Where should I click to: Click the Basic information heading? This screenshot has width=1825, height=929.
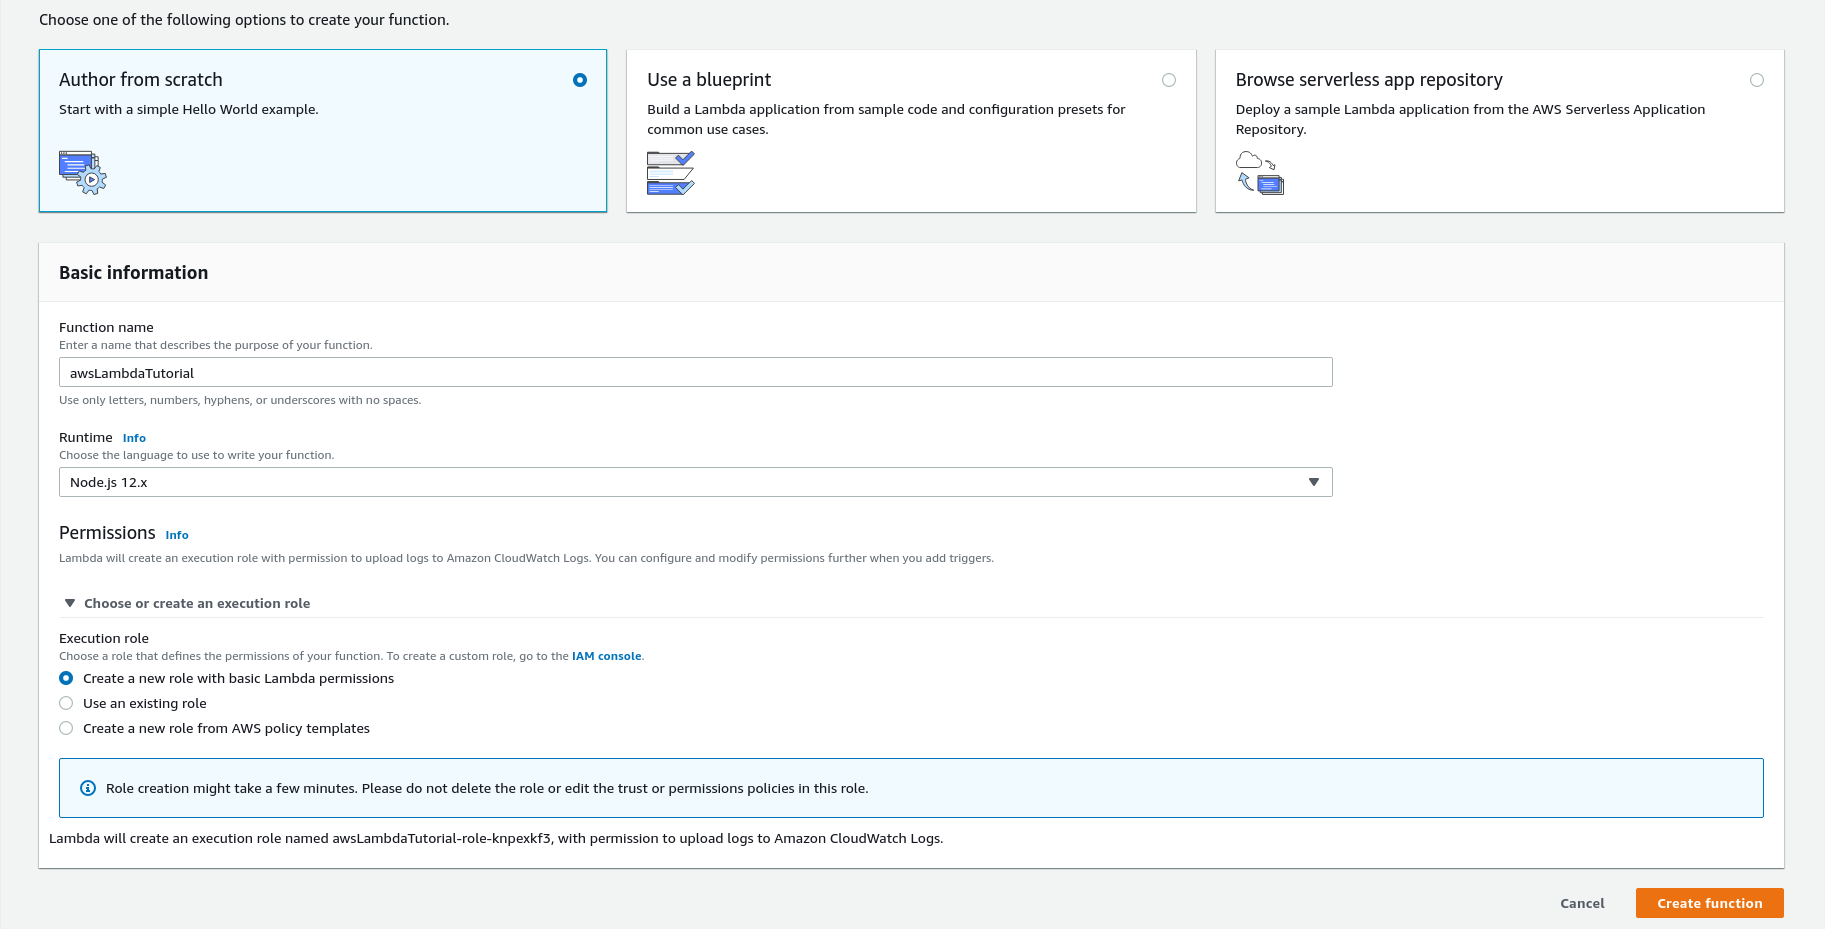click(x=134, y=273)
